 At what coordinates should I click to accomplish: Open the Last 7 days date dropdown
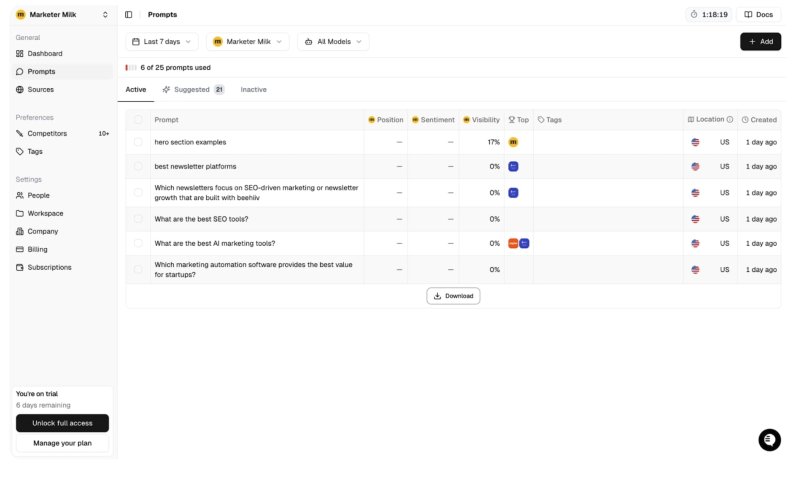pyautogui.click(x=162, y=42)
